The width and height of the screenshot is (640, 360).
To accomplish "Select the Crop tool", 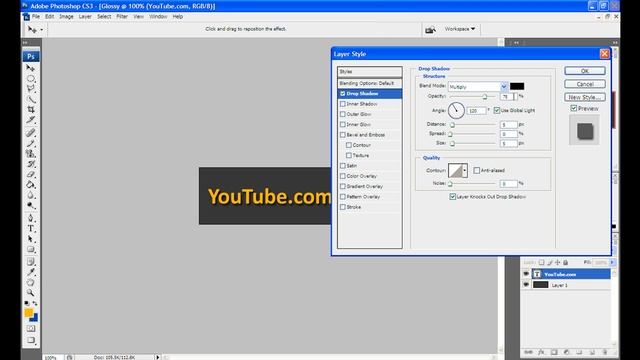I will coord(31,109).
